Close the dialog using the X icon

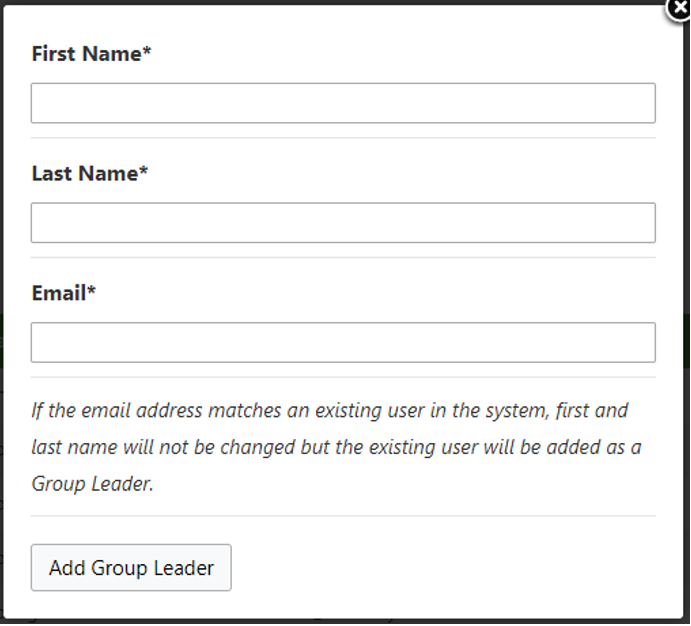(679, 8)
